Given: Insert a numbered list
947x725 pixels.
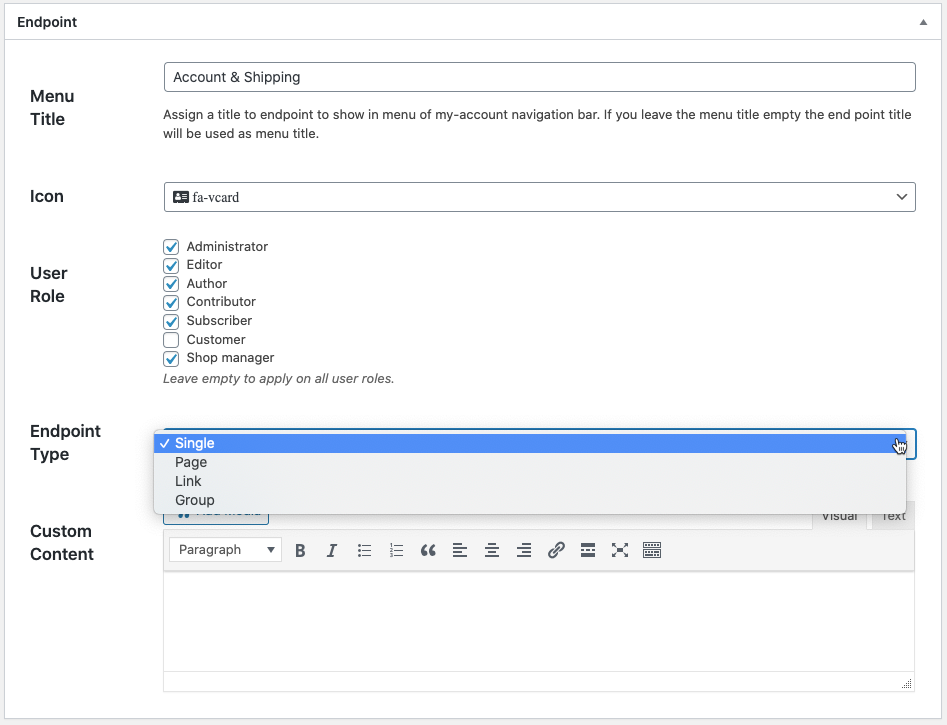Looking at the screenshot, I should tap(396, 549).
